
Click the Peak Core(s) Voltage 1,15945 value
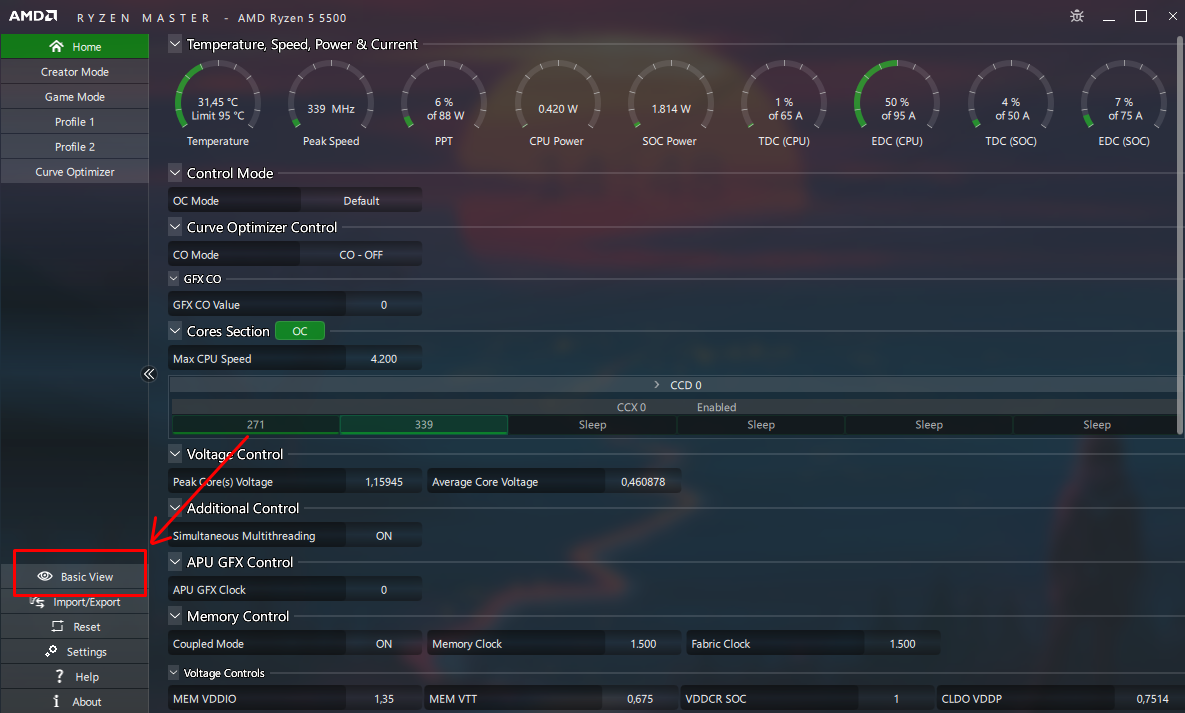[384, 482]
